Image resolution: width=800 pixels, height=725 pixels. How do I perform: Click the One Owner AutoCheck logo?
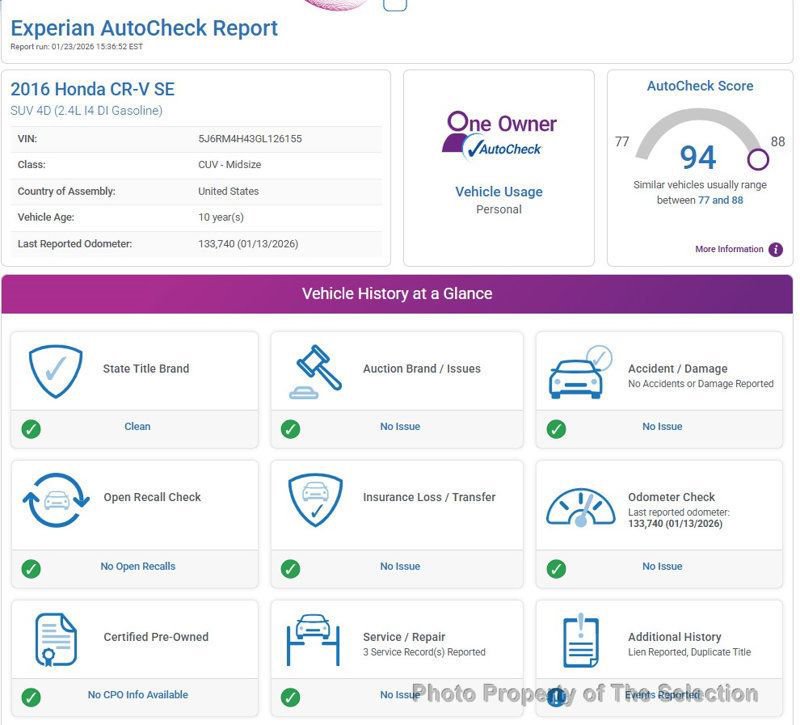click(498, 134)
